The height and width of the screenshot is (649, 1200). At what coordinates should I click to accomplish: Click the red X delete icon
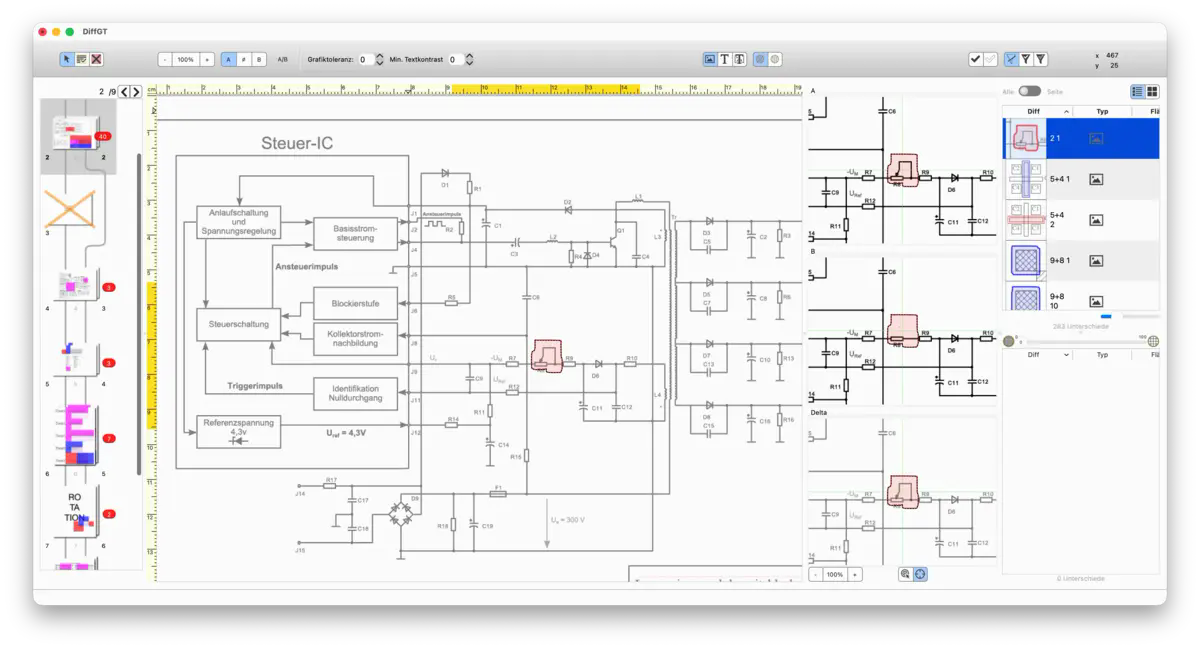96,59
